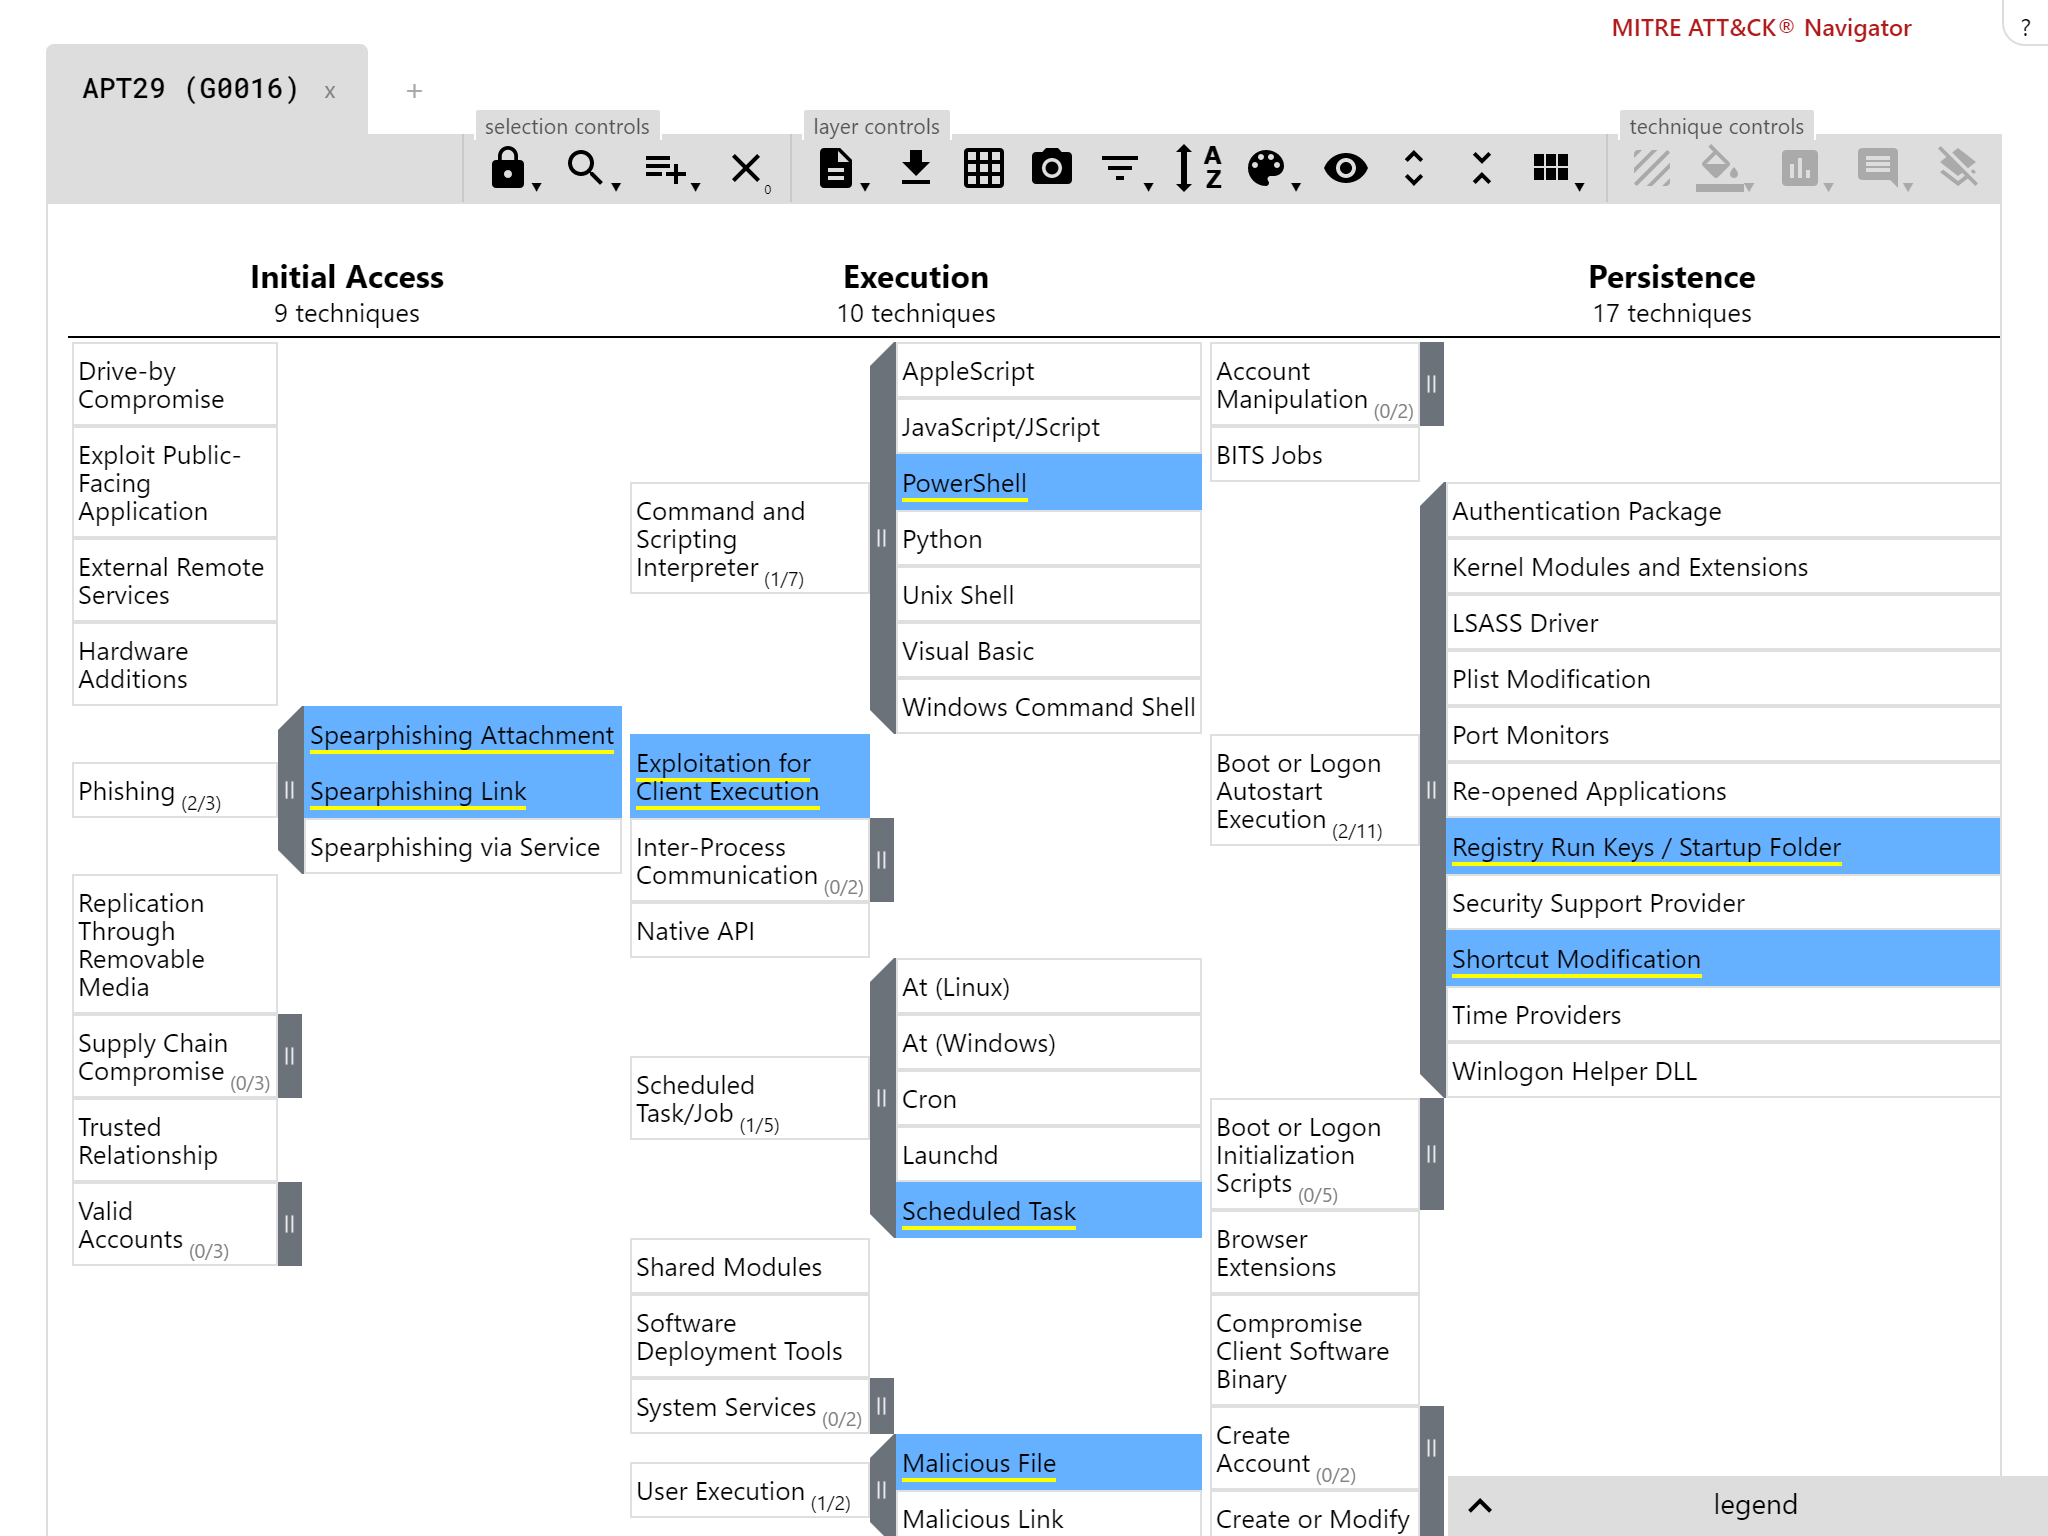
Task: Expand Boot or Logon Initialization Scripts handle
Action: (1432, 1154)
